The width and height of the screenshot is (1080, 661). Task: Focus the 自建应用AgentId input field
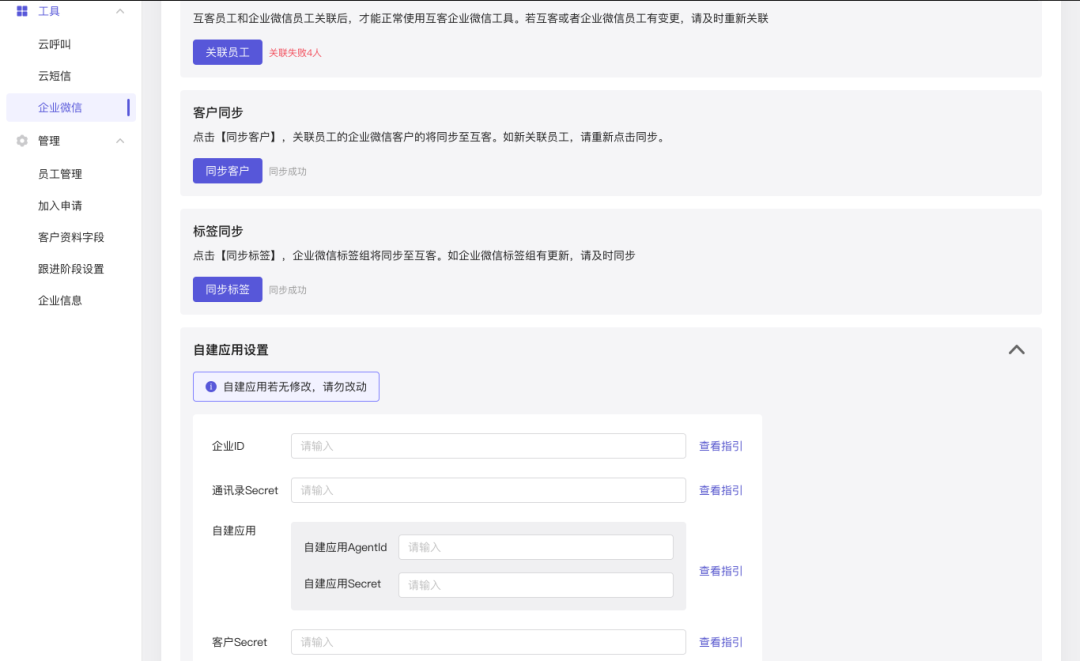click(536, 547)
